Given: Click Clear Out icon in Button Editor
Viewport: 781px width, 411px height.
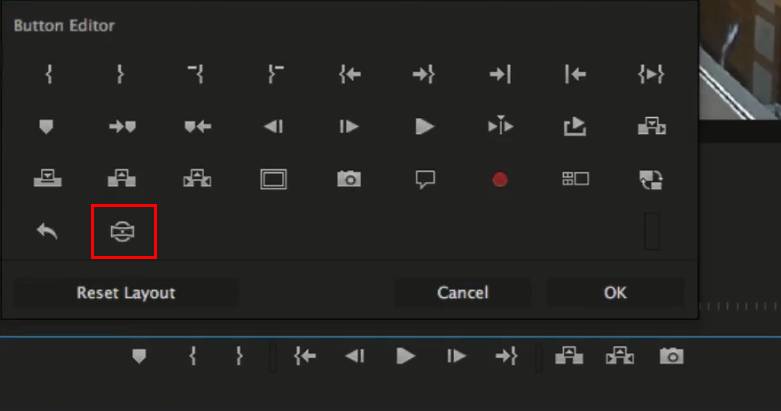Looking at the screenshot, I should click(x=273, y=74).
